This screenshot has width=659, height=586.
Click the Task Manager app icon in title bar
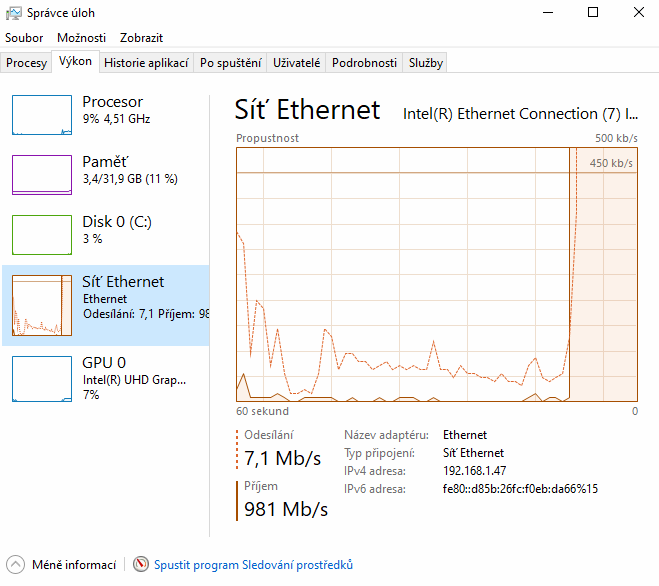11,13
